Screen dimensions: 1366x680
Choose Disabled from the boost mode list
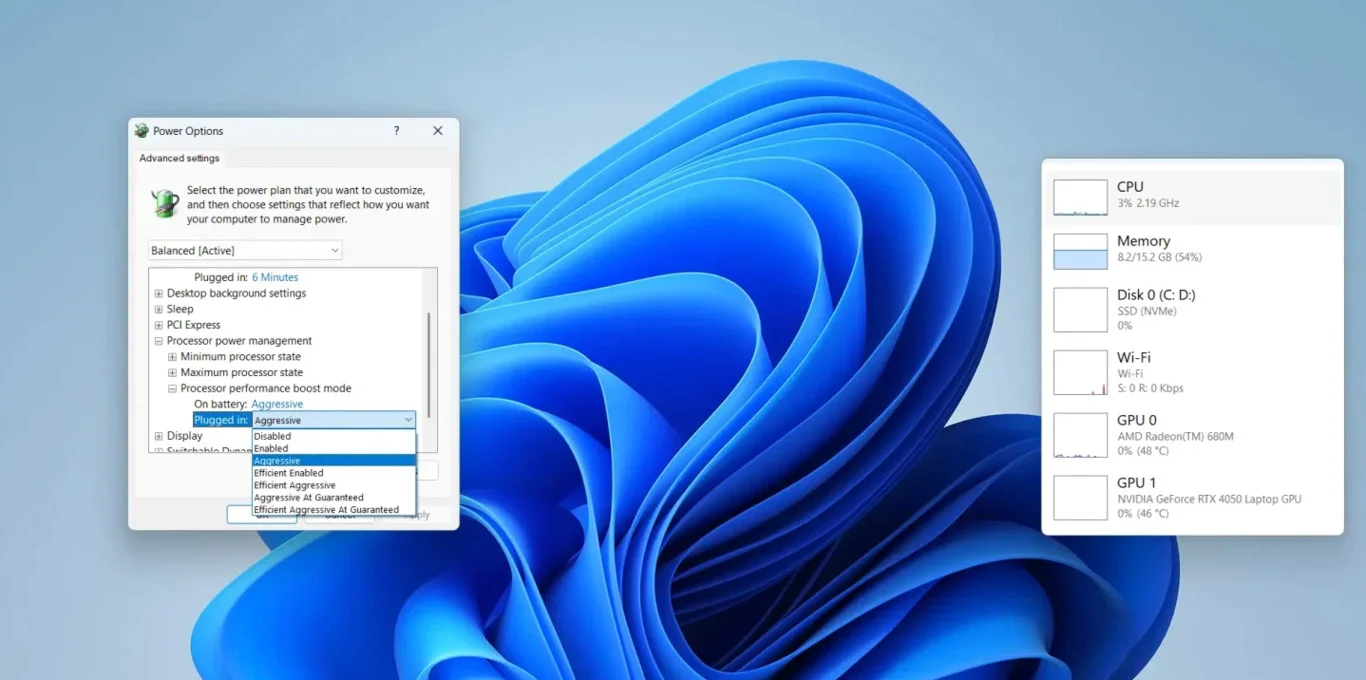(334, 436)
